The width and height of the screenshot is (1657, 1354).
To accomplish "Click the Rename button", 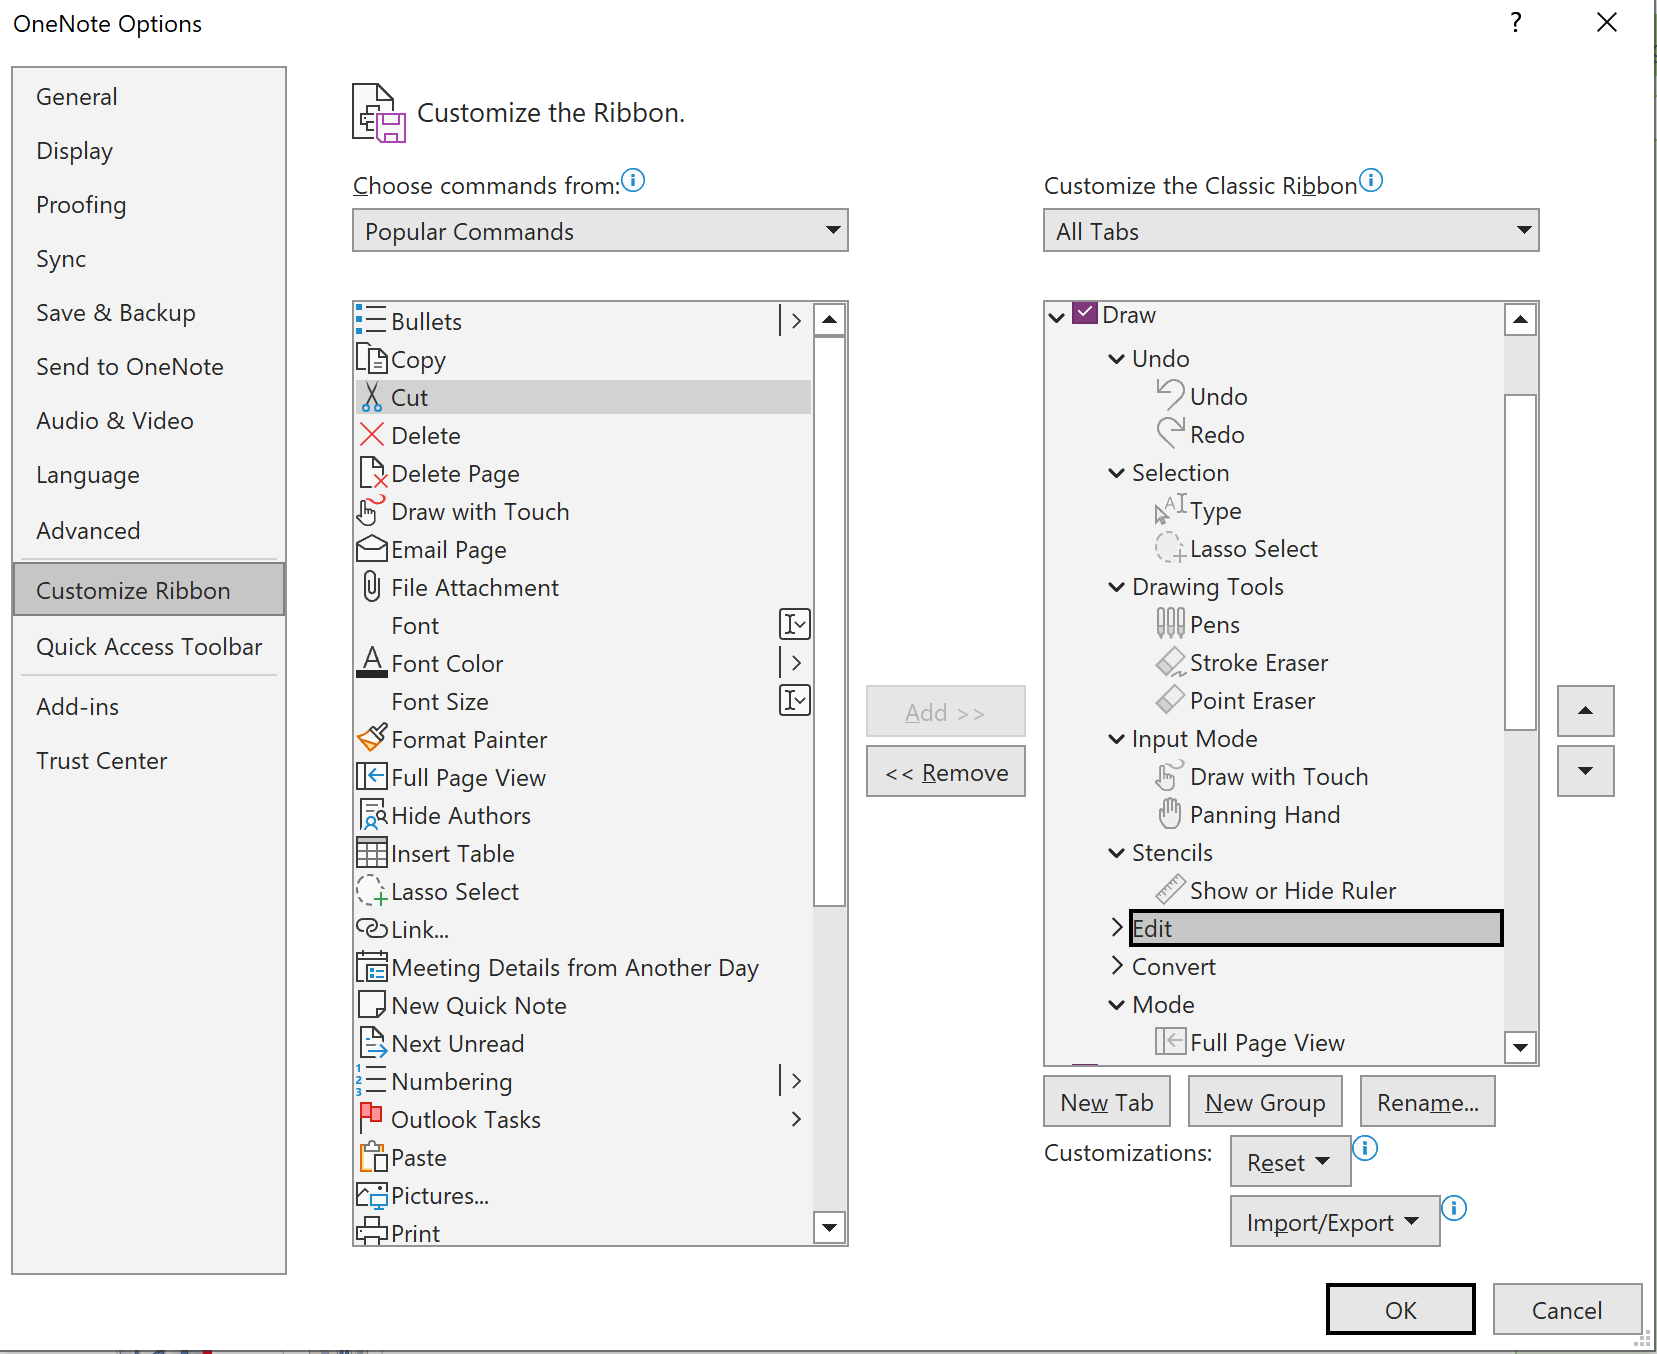I will 1427,1101.
